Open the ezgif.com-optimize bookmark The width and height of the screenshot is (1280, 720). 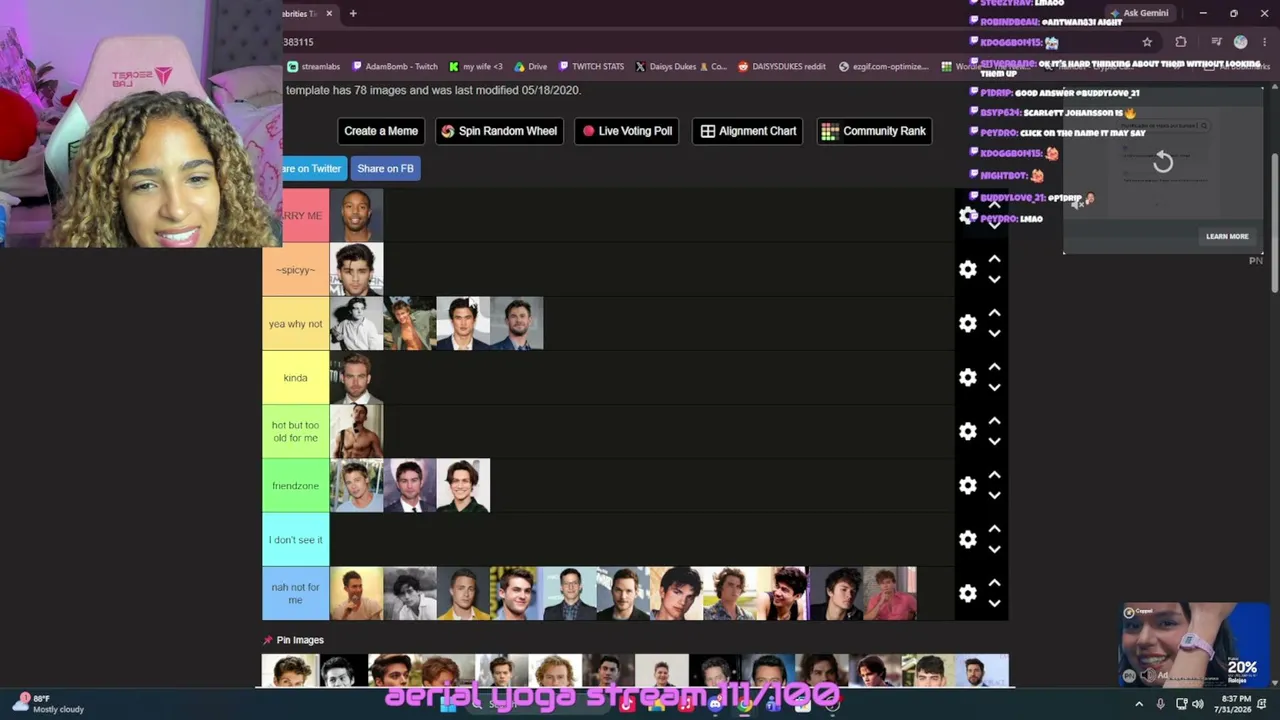pyautogui.click(x=884, y=67)
